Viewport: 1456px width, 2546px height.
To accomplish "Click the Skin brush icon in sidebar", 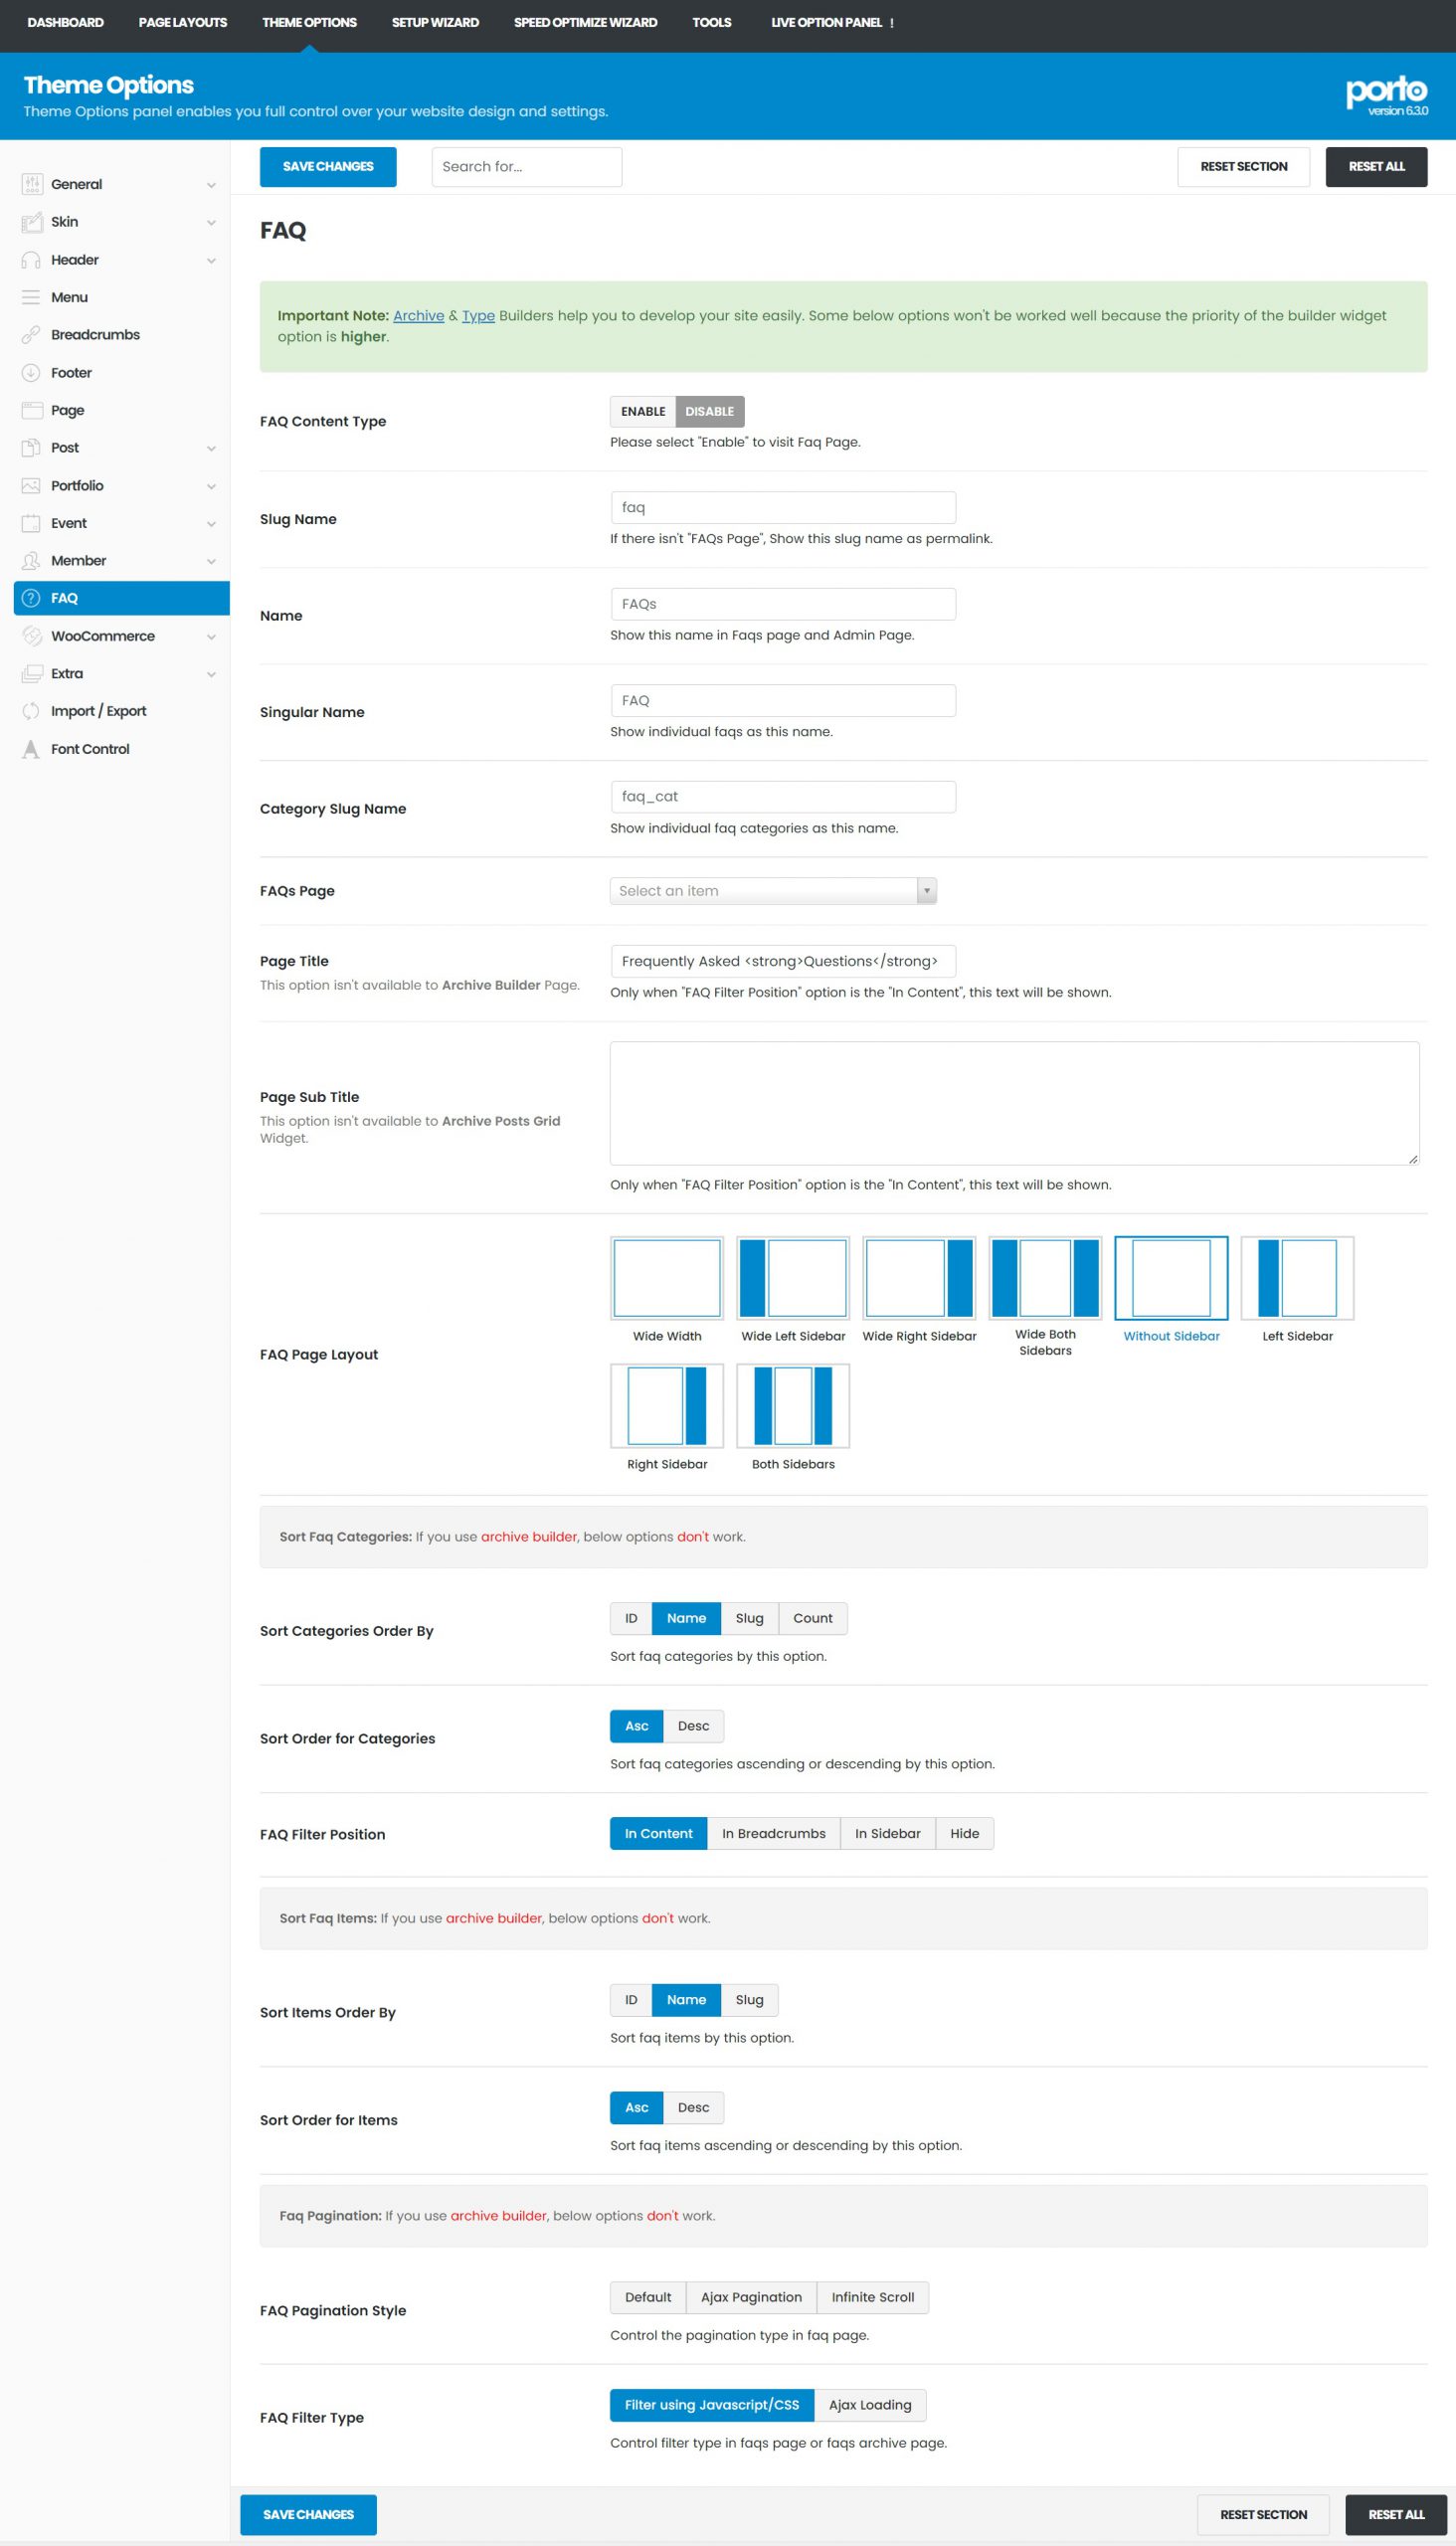I will tap(31, 222).
